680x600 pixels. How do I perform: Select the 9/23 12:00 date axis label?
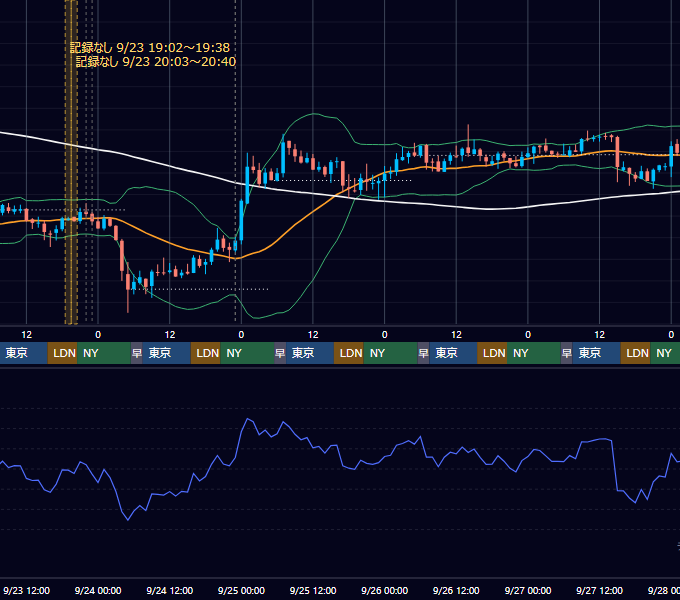(x=26, y=590)
